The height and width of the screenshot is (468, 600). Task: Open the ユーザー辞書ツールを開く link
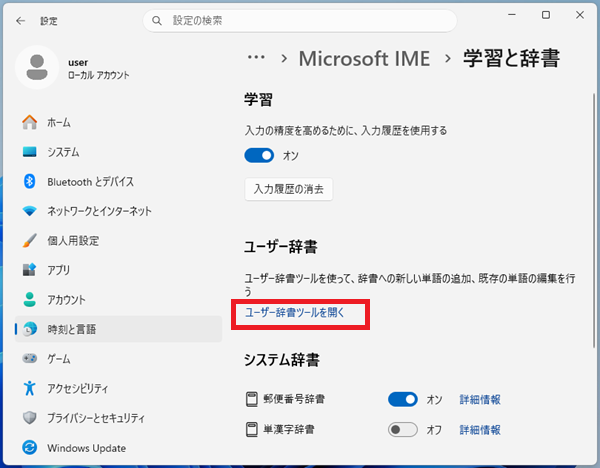295,313
